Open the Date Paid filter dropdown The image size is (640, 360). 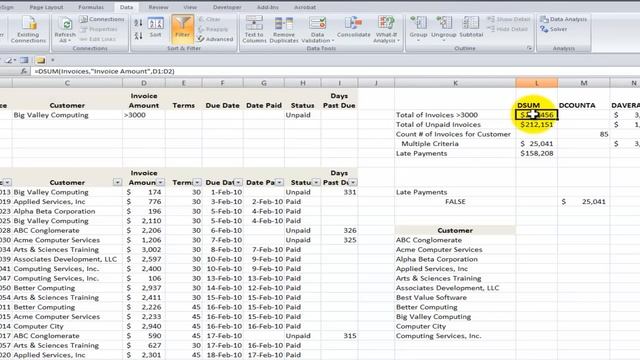point(279,182)
